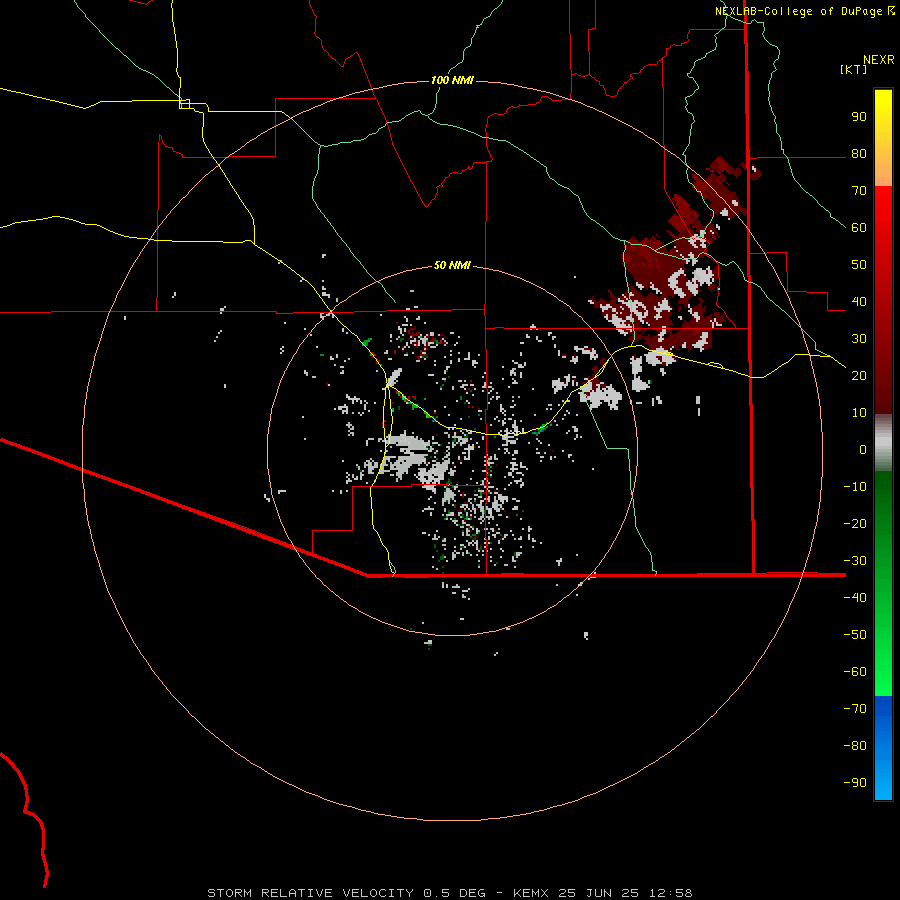
Task: Click the STORM RELATIVE VELOCITY caption text
Action: pyautogui.click(x=310, y=893)
